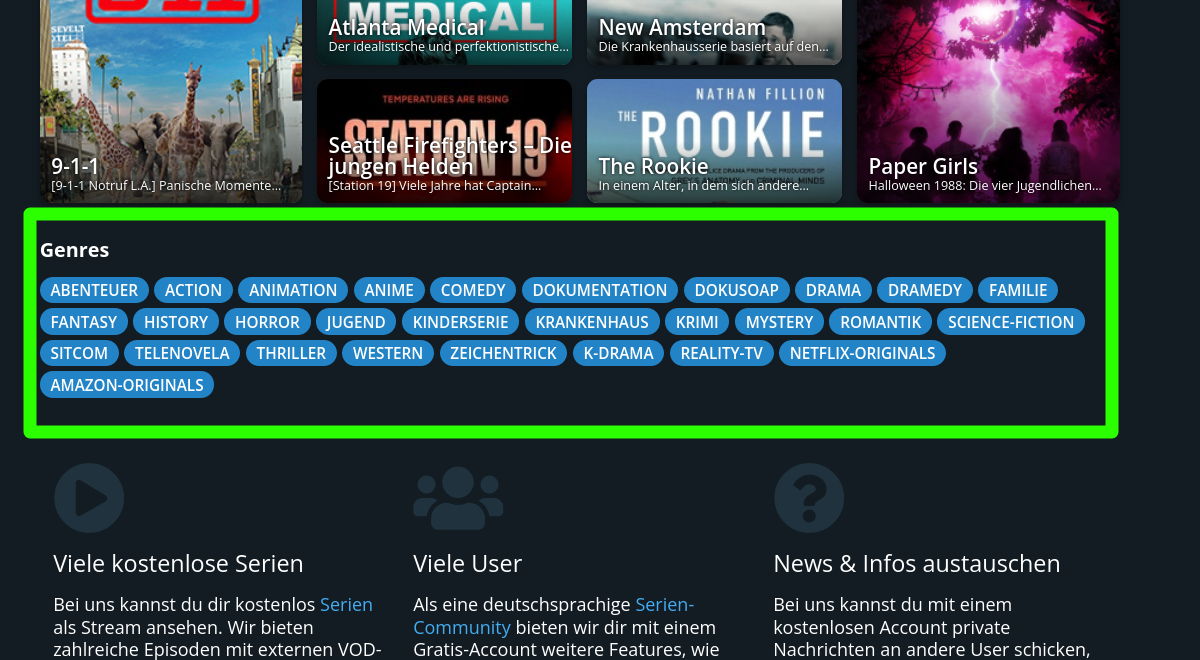
Task: Browse the Anime genre
Action: 389,290
